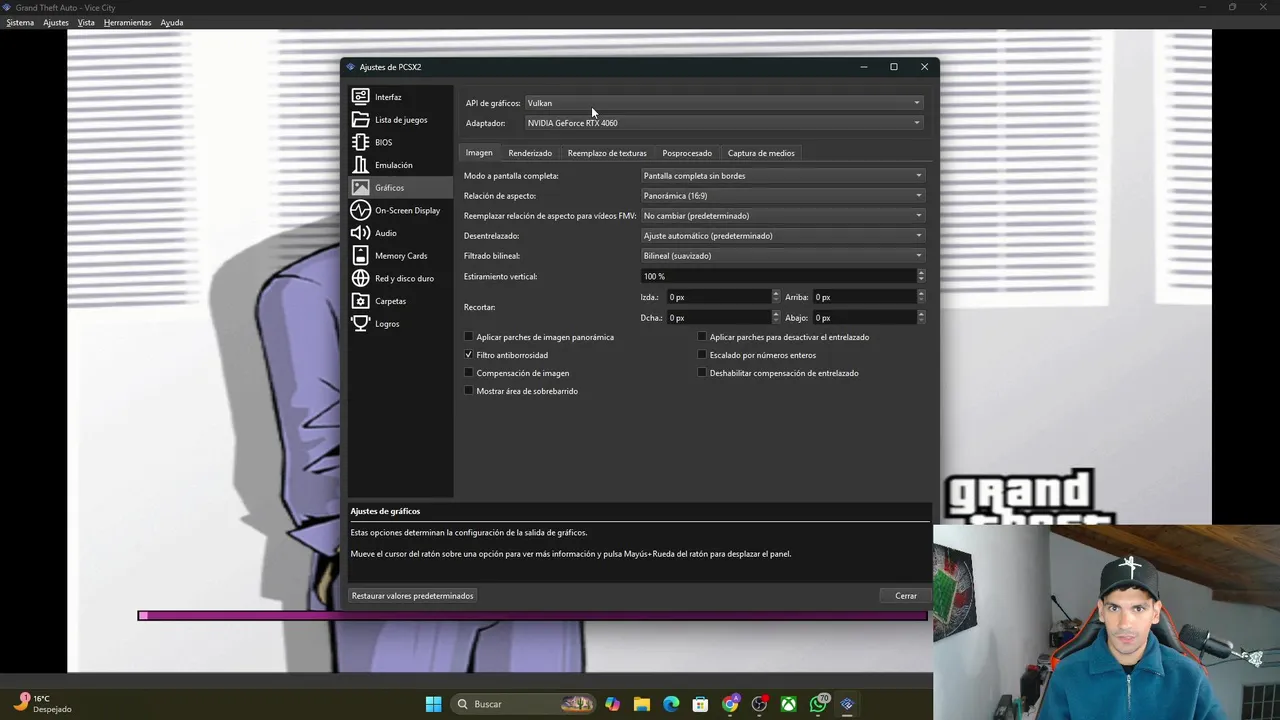This screenshot has width=1280, height=720.
Task: Open the Ayuda menu
Action: pos(172,22)
